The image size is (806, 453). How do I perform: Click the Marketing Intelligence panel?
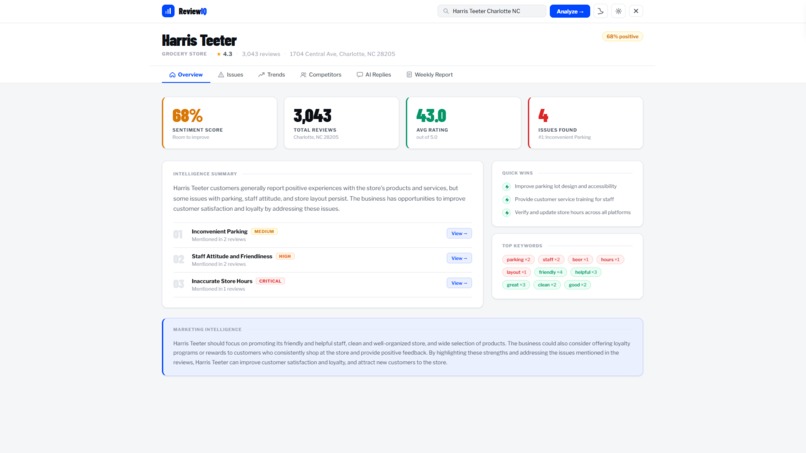pyautogui.click(x=402, y=347)
